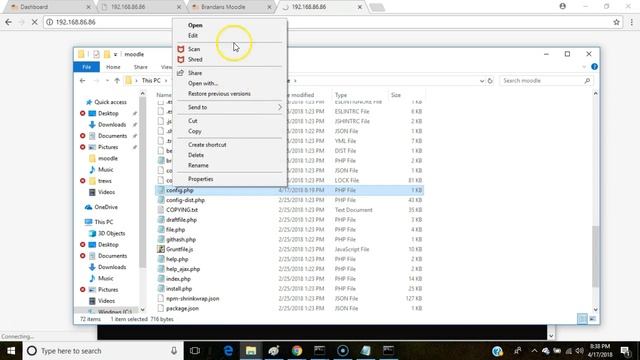Viewport: 640px width, 360px height.
Task: Click the Explorer up-one-level arrow
Action: (x=117, y=81)
